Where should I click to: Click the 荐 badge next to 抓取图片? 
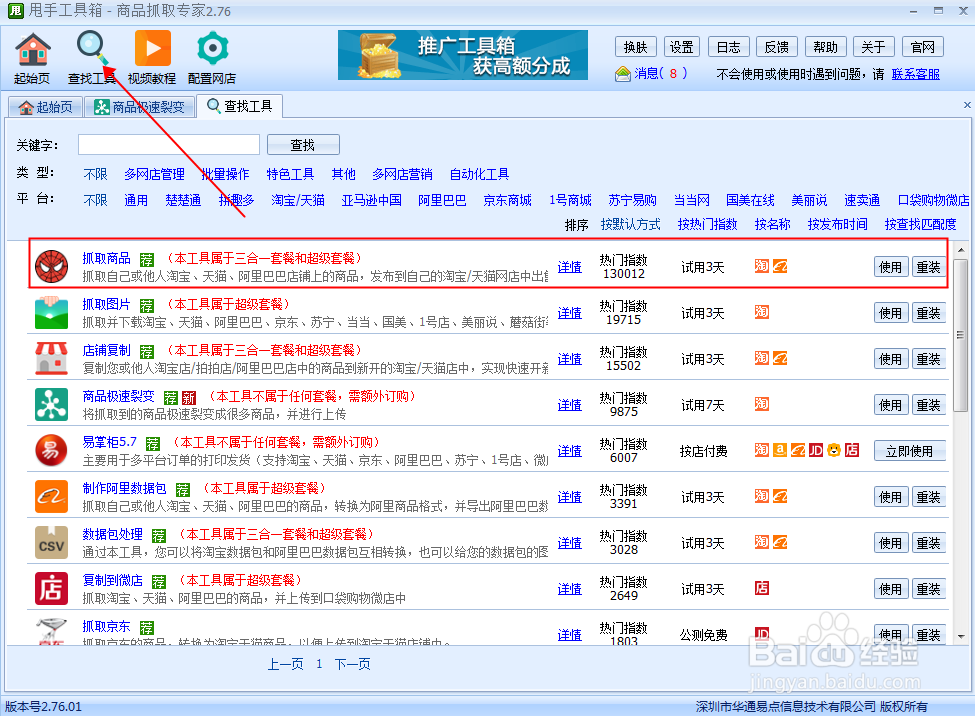[147, 305]
